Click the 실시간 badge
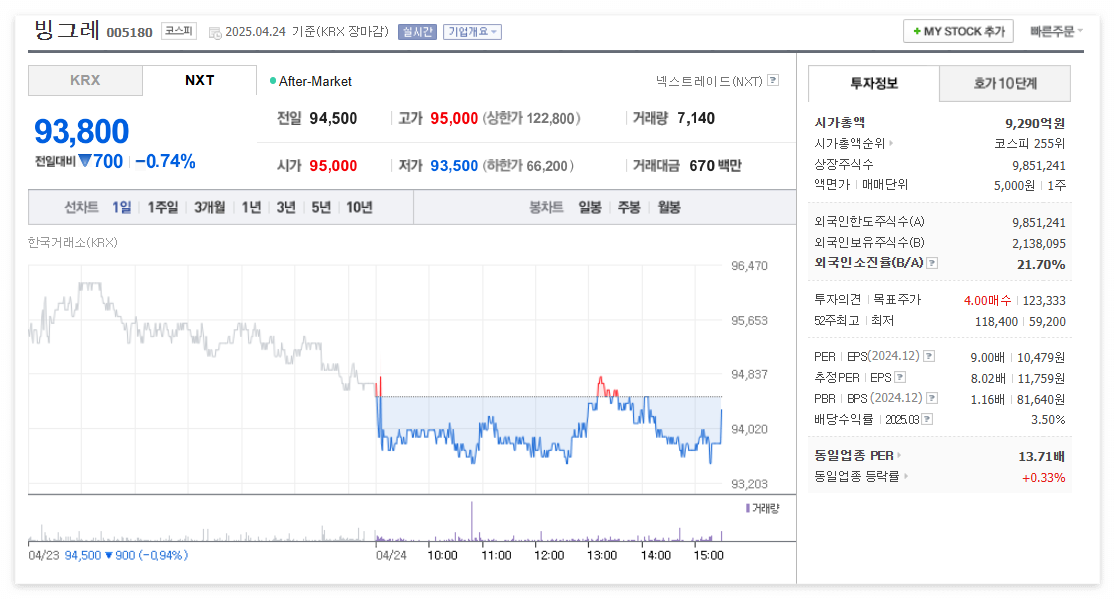The width and height of the screenshot is (1115, 599). coord(418,32)
